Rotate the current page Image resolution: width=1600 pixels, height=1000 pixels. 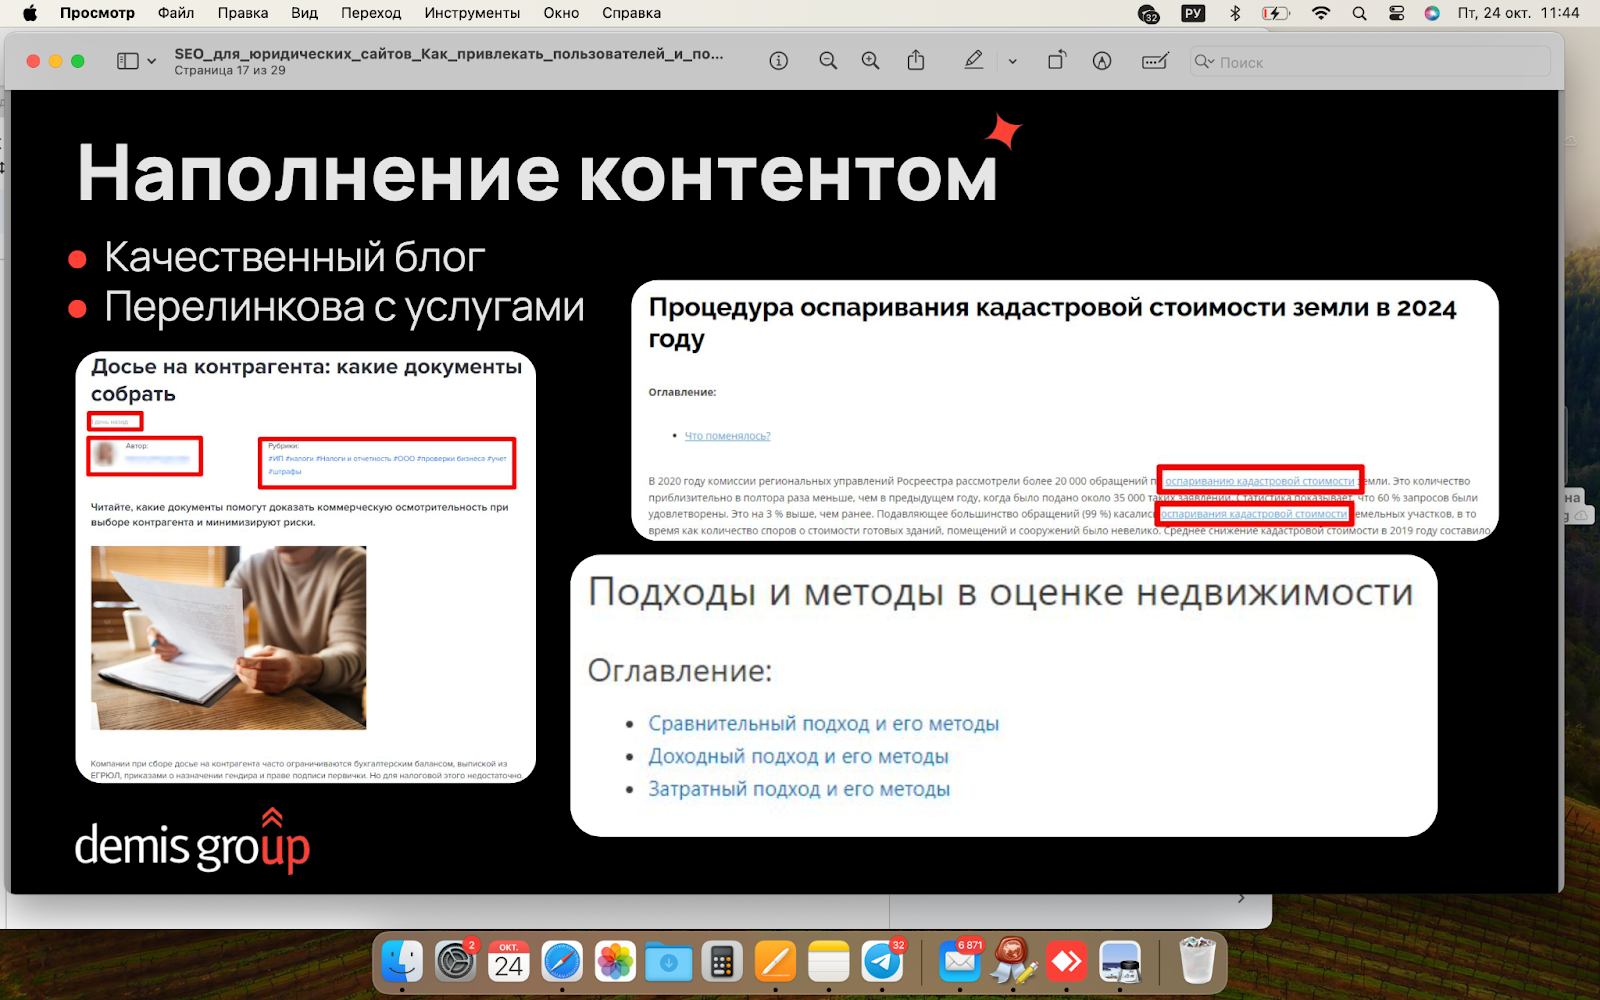[1057, 60]
